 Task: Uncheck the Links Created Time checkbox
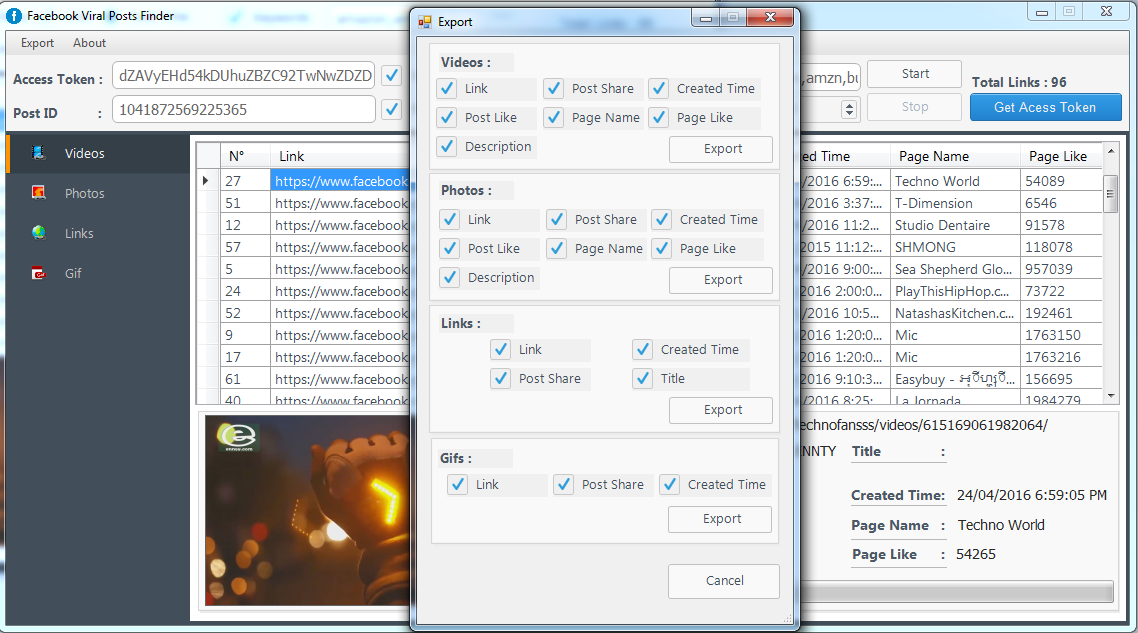click(643, 349)
